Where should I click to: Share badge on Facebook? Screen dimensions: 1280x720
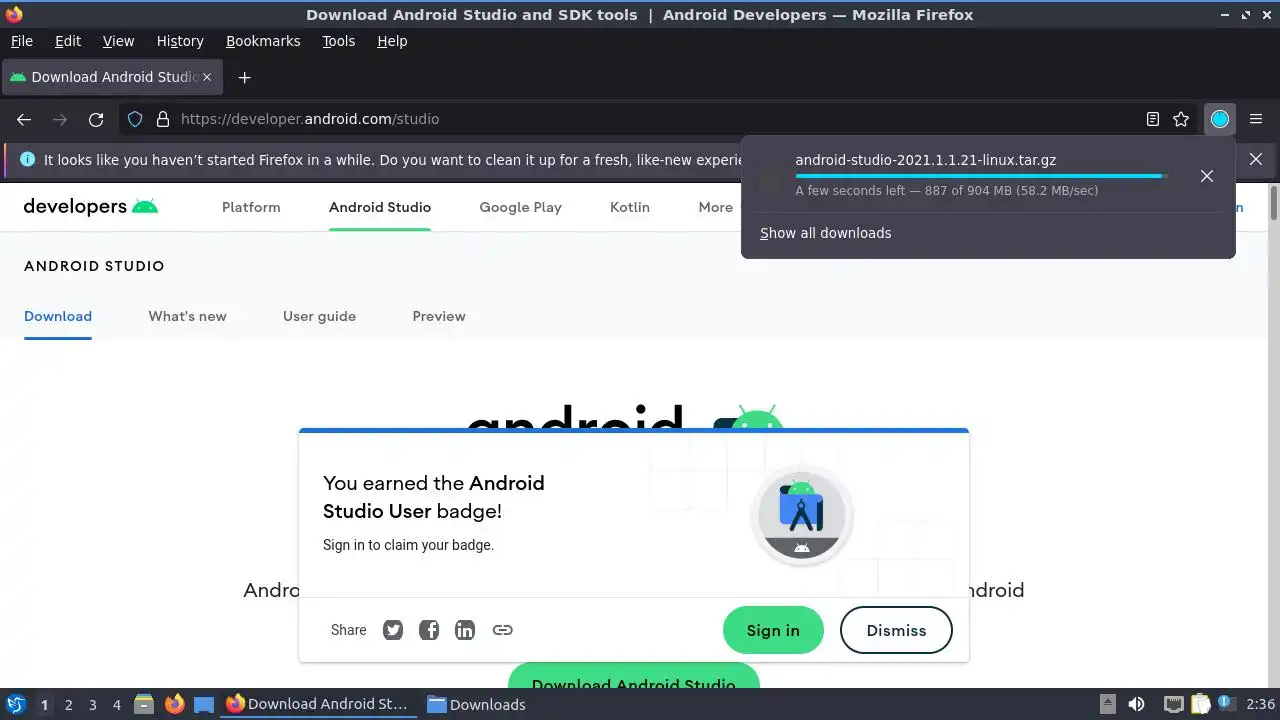pyautogui.click(x=429, y=630)
